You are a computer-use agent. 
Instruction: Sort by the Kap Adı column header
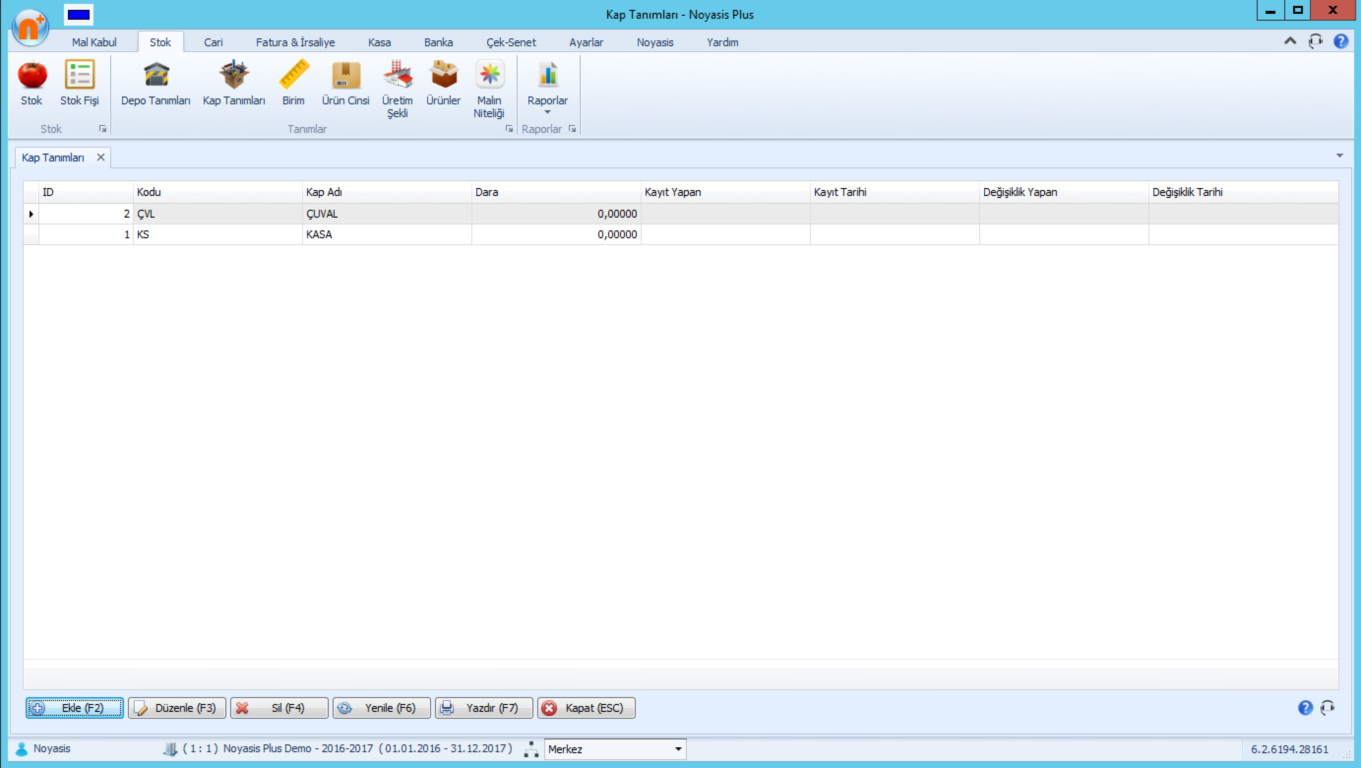click(x=387, y=192)
